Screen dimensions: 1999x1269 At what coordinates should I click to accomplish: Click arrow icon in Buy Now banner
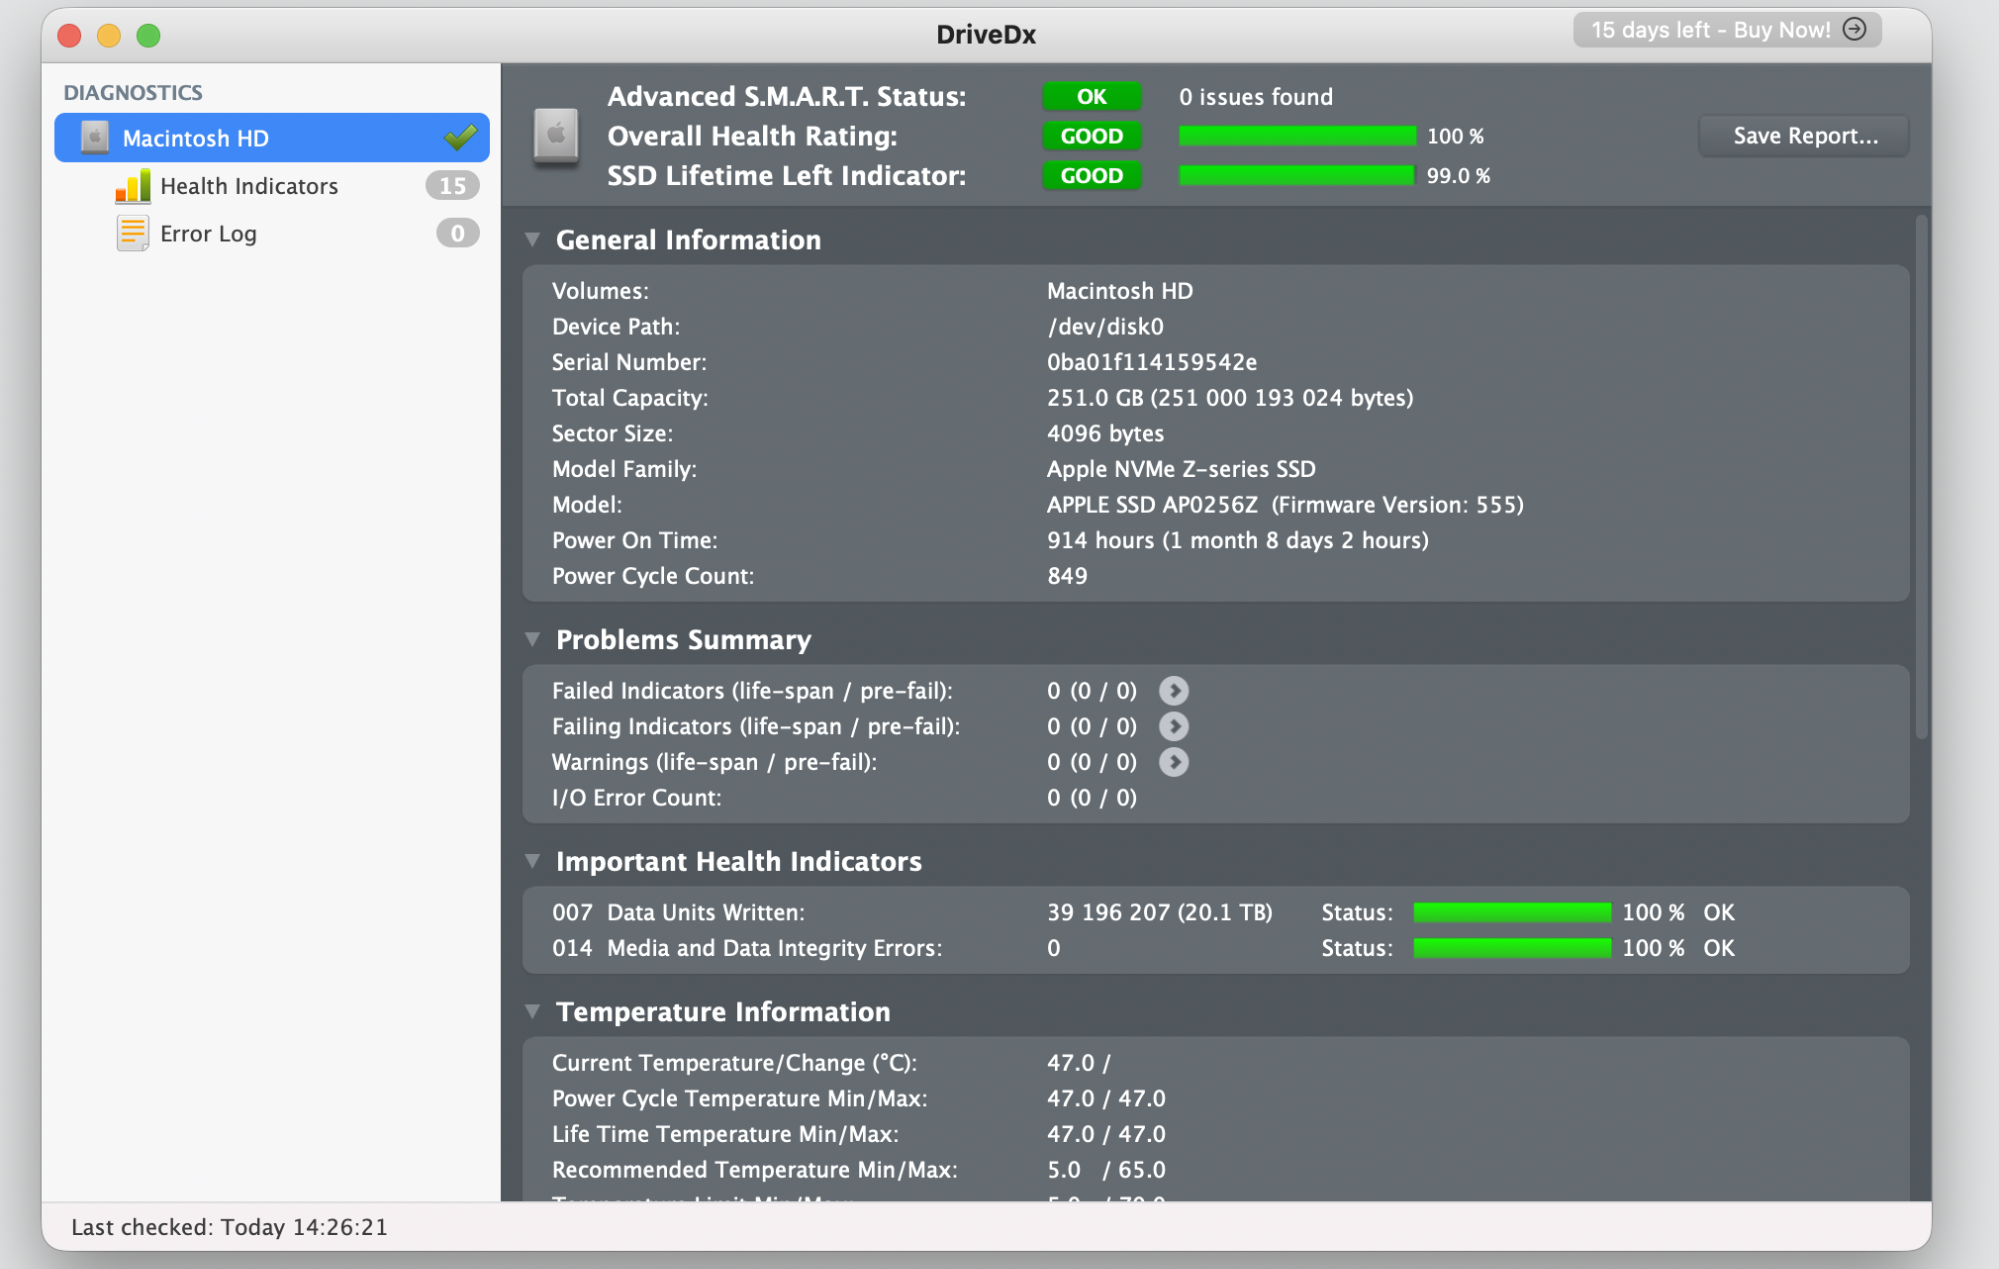(1854, 29)
